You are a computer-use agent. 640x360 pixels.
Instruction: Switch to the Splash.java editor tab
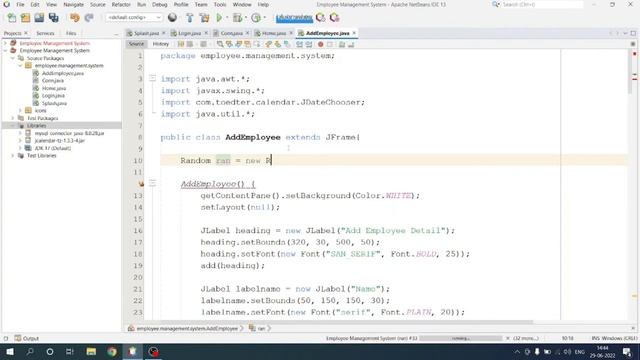click(146, 33)
